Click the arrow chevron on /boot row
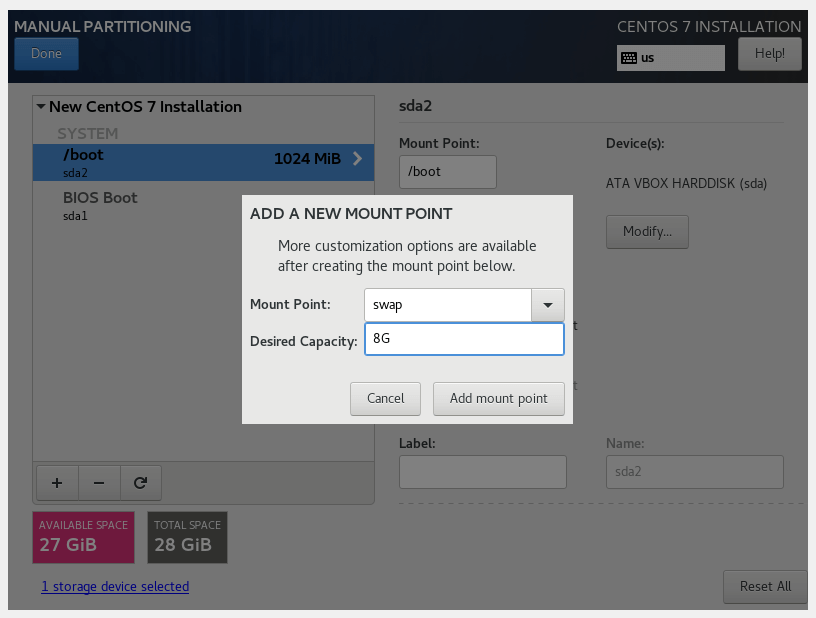Screen dimensions: 816x618 point(358,158)
